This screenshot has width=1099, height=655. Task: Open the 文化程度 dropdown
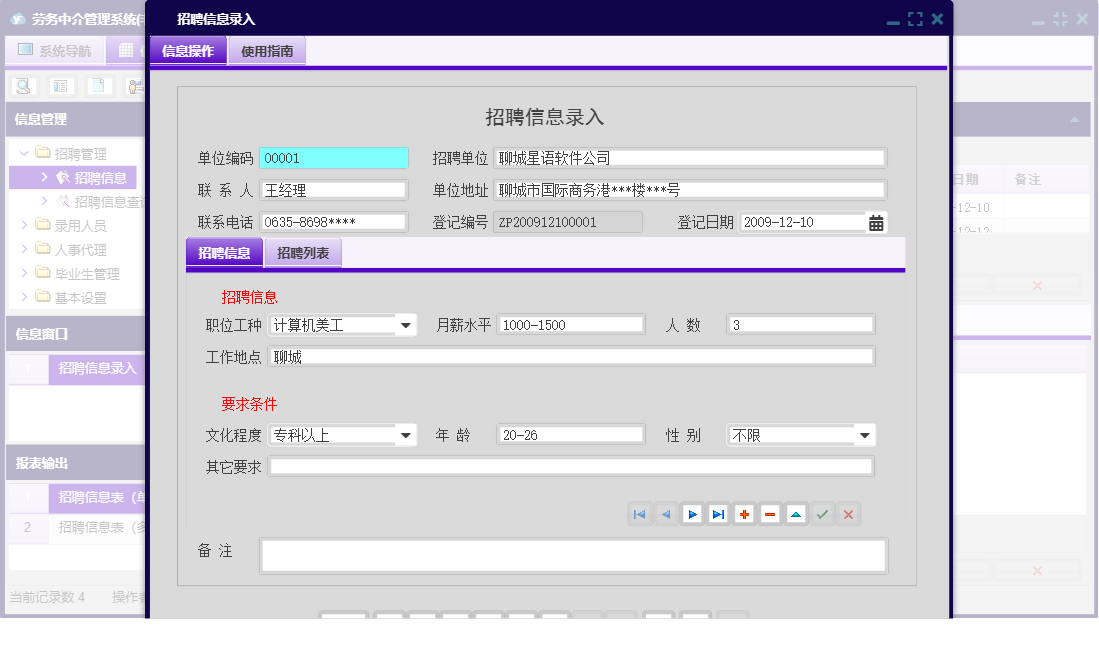[406, 435]
